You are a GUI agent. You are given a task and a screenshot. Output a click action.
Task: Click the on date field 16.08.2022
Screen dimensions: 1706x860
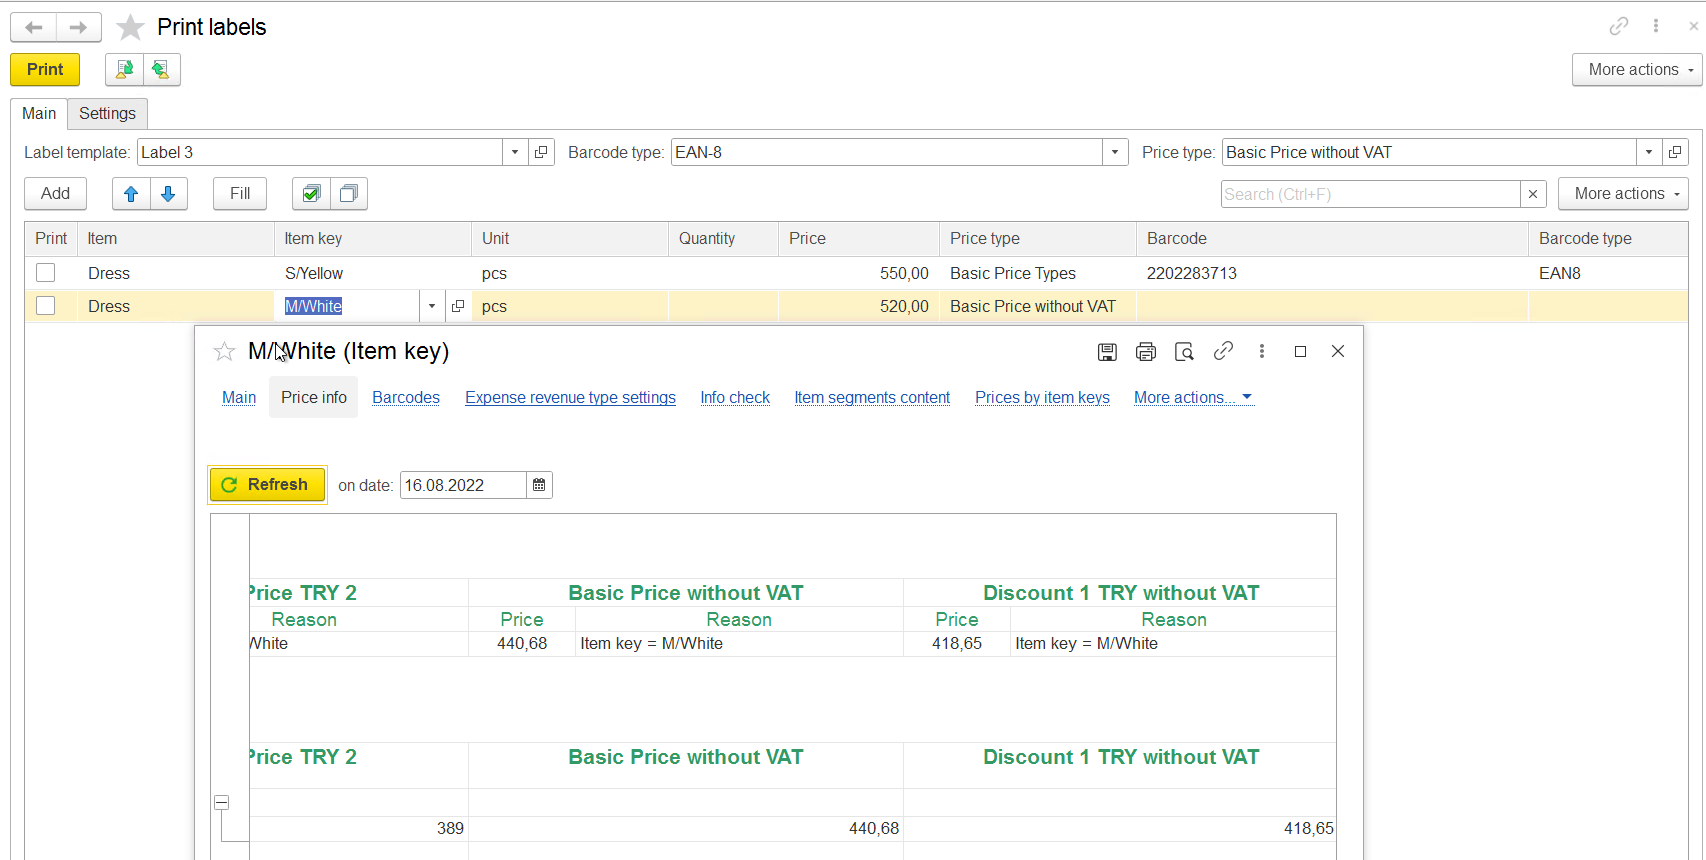click(463, 485)
